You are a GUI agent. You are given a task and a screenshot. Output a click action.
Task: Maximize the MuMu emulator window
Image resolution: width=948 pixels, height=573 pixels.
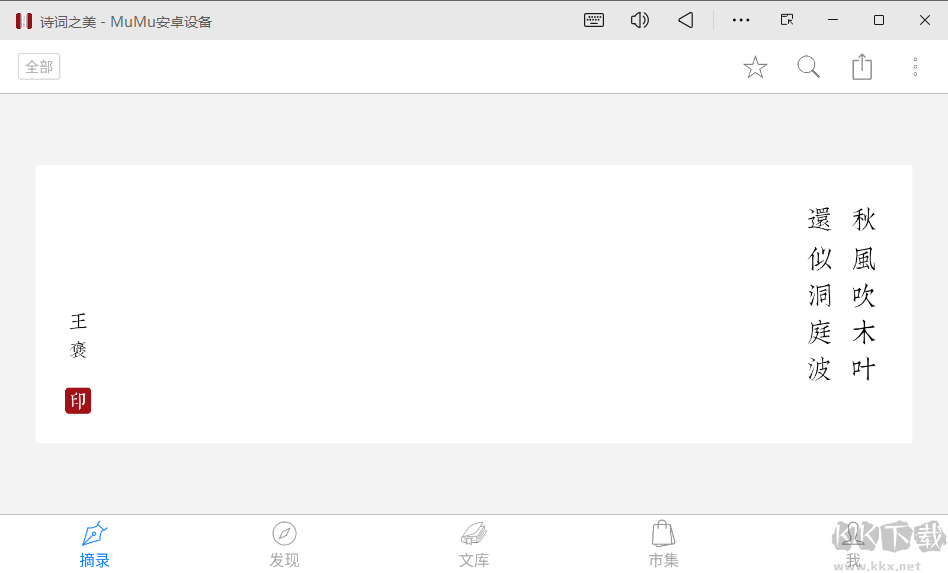tap(879, 20)
